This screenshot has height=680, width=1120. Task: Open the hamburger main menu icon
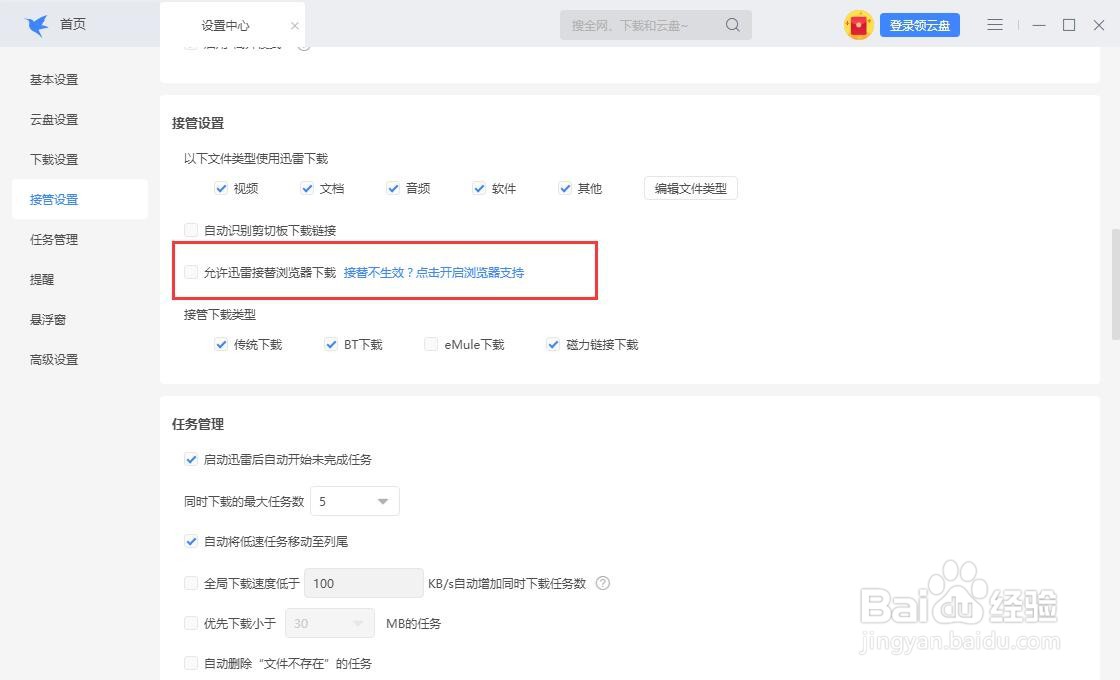pyautogui.click(x=995, y=25)
